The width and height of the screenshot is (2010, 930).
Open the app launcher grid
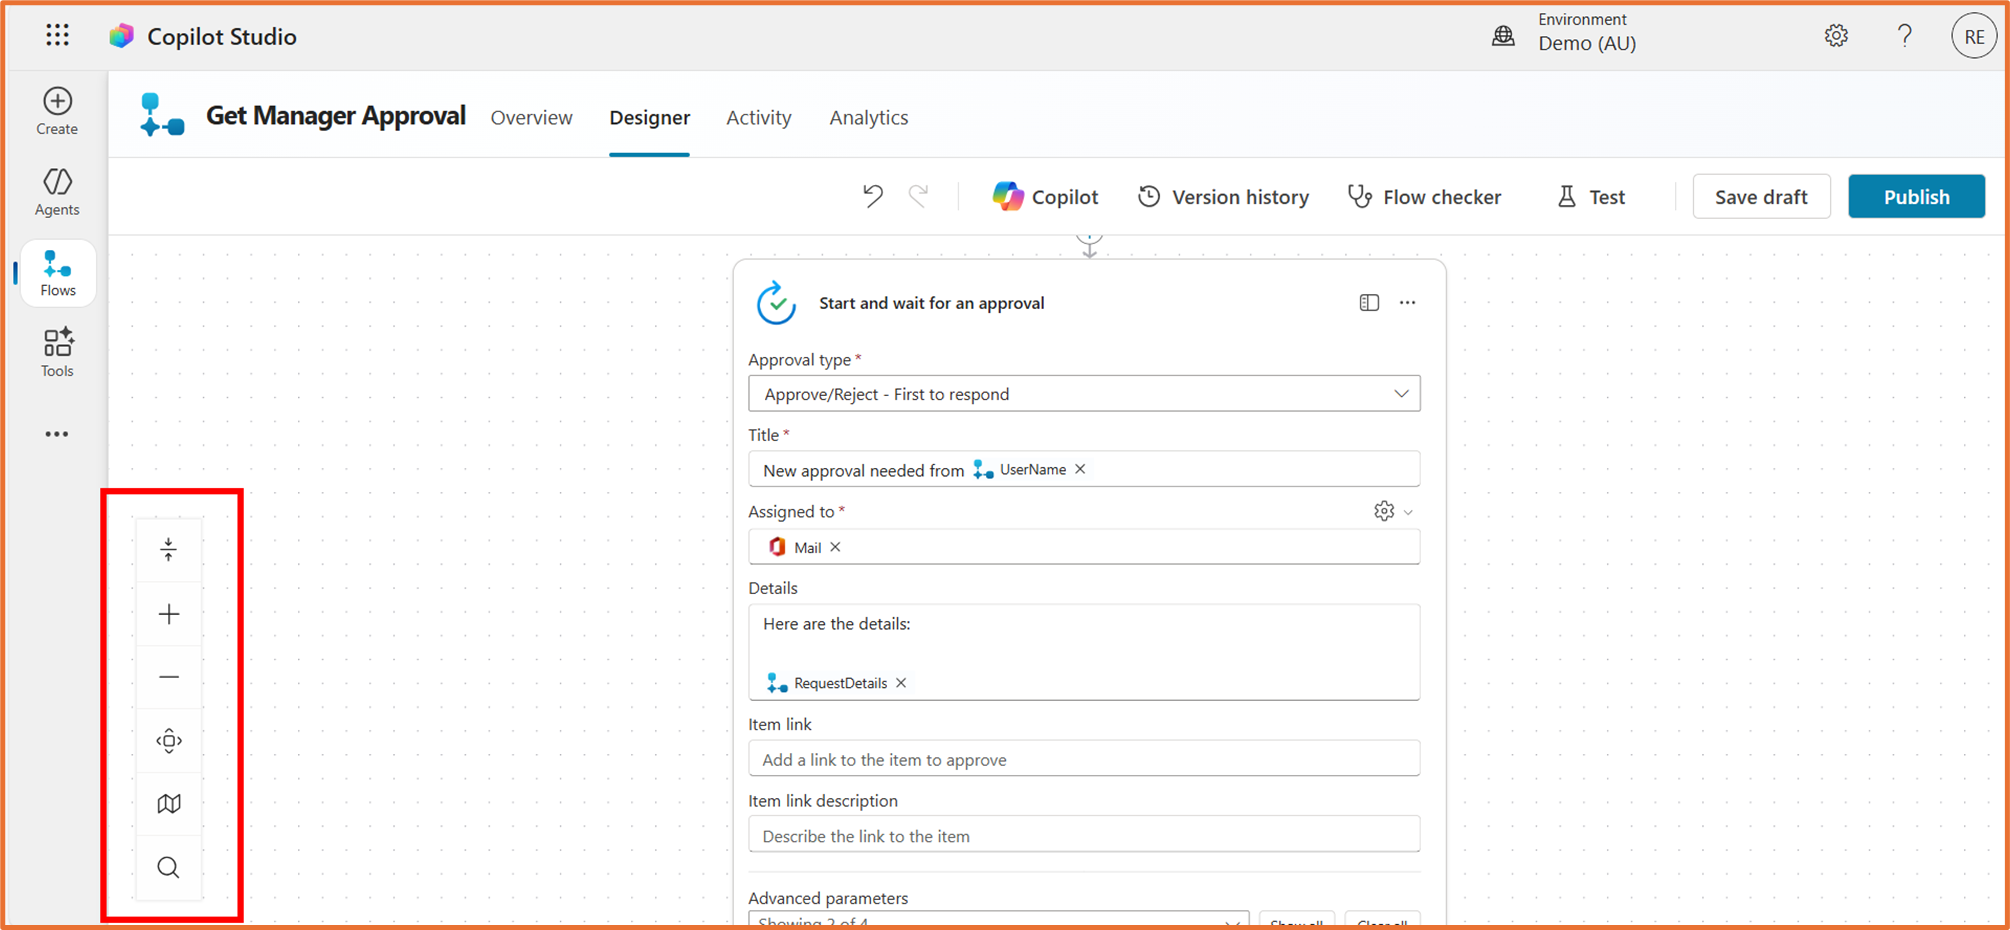[58, 36]
